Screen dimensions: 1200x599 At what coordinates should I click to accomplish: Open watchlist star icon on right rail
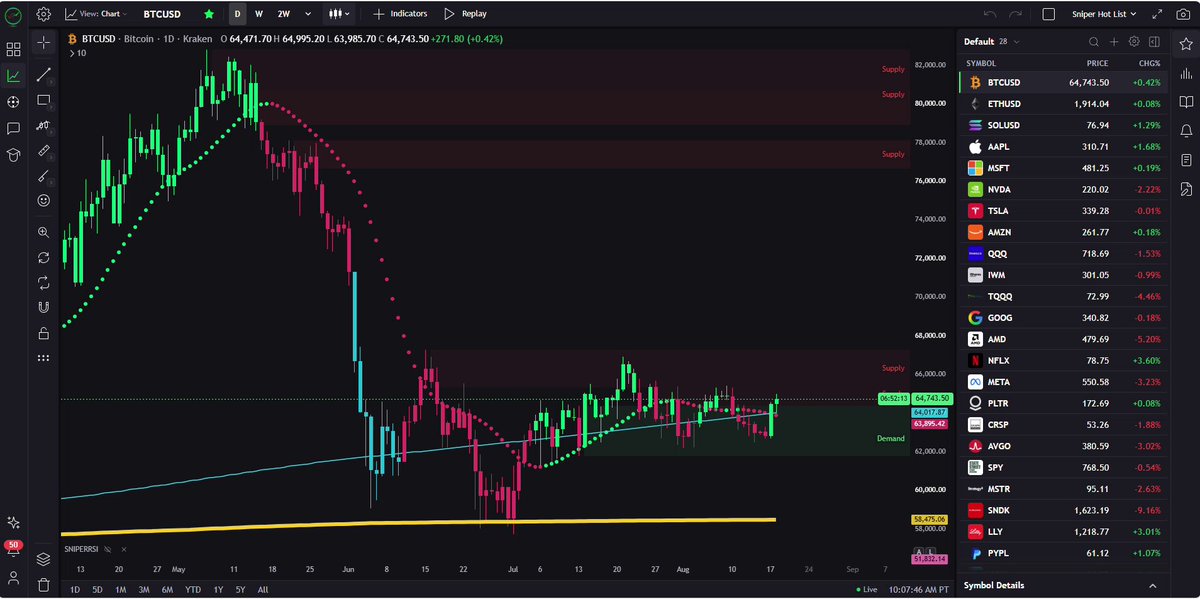pyautogui.click(x=1185, y=45)
